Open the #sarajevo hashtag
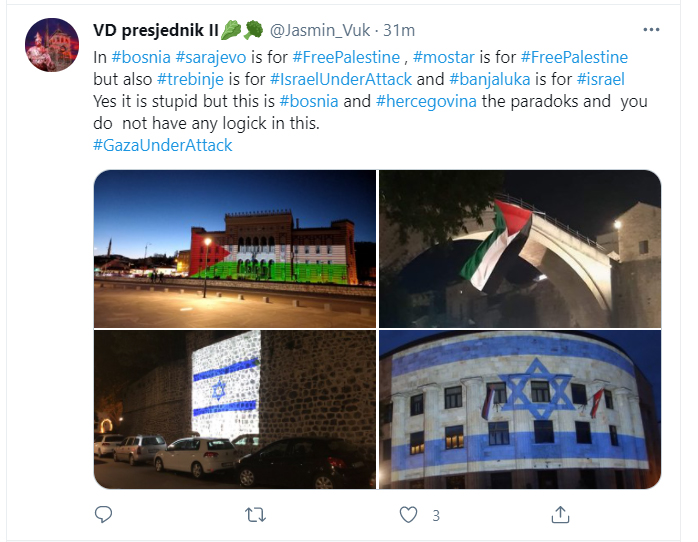The image size is (698, 542). [211, 57]
